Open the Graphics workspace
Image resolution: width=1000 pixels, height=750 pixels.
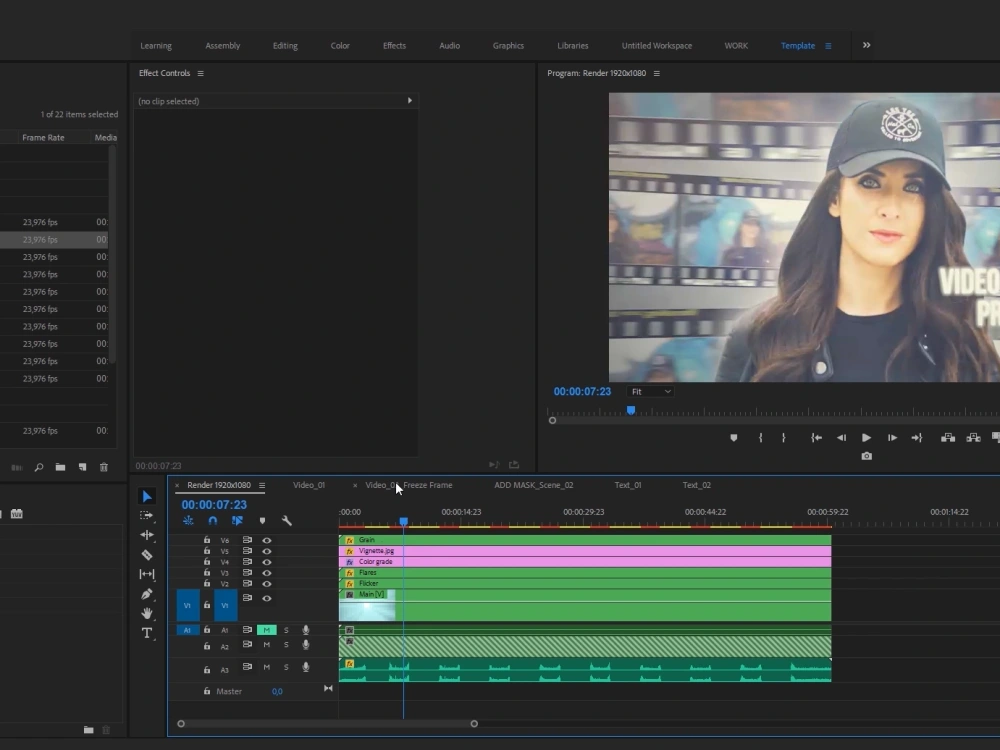pos(508,46)
